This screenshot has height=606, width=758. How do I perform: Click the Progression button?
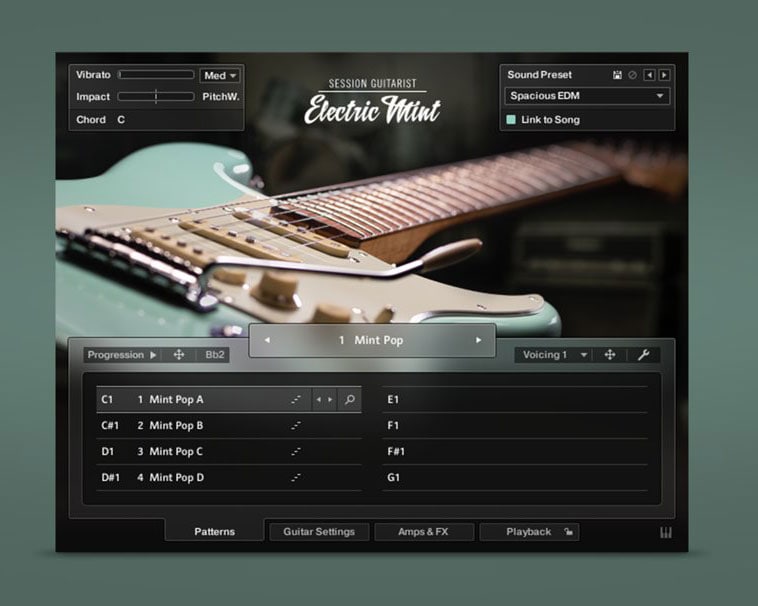[121, 355]
